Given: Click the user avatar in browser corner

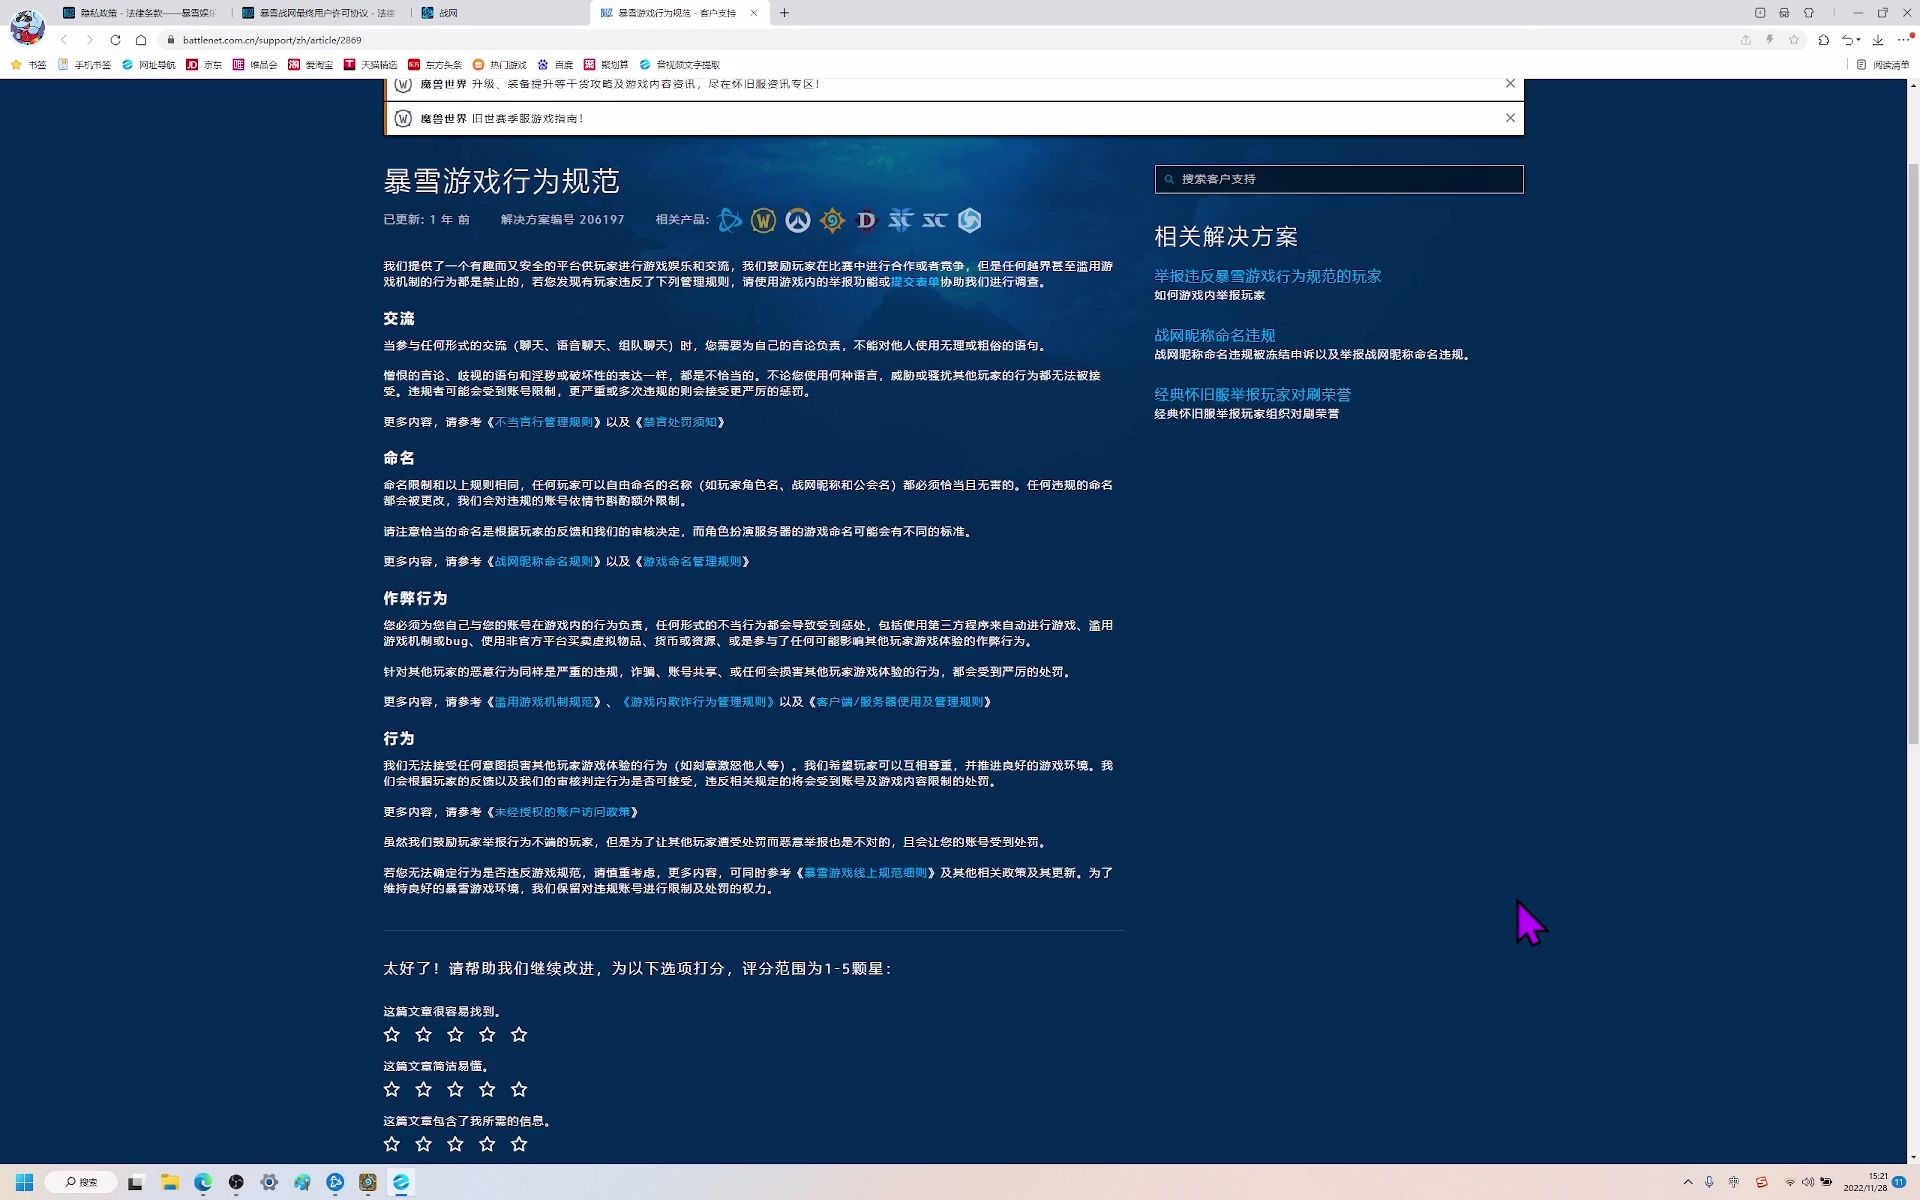Looking at the screenshot, I should tap(27, 27).
